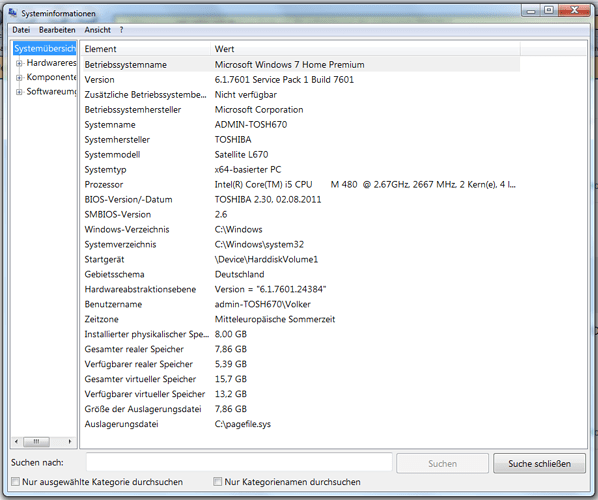Click the tree pane left scroll arrow
The height and width of the screenshot is (500, 598).
coord(16,442)
